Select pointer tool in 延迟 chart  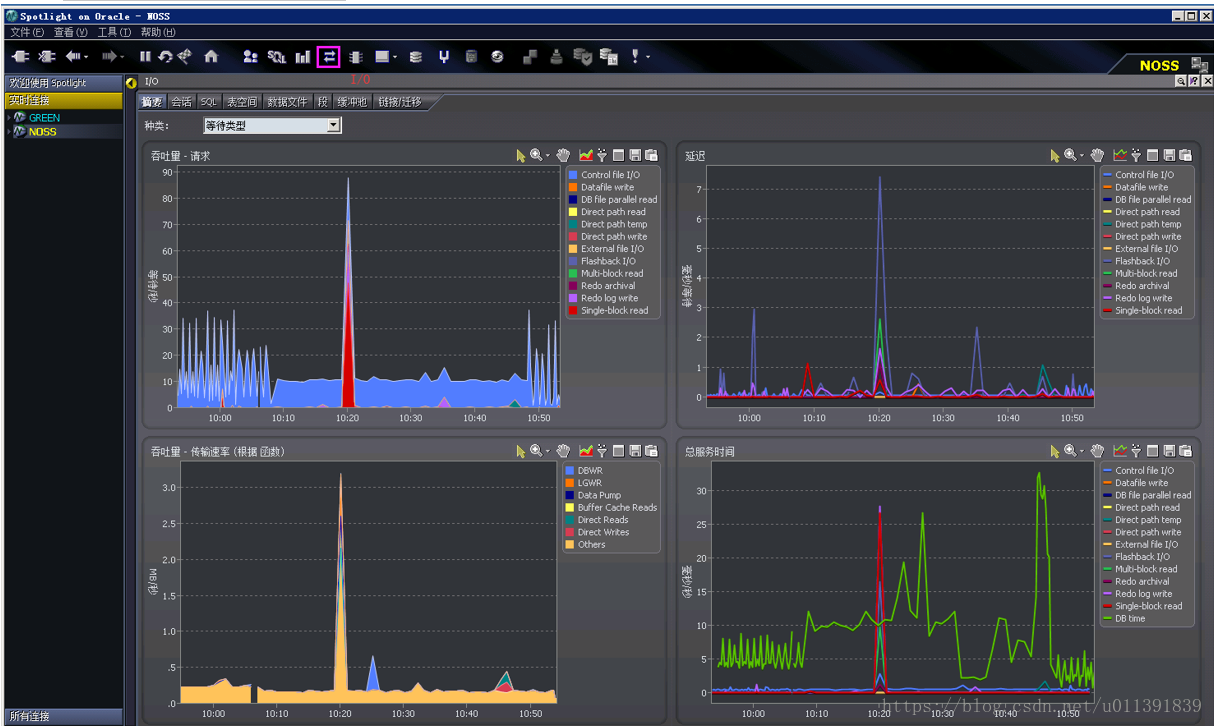coord(1055,155)
